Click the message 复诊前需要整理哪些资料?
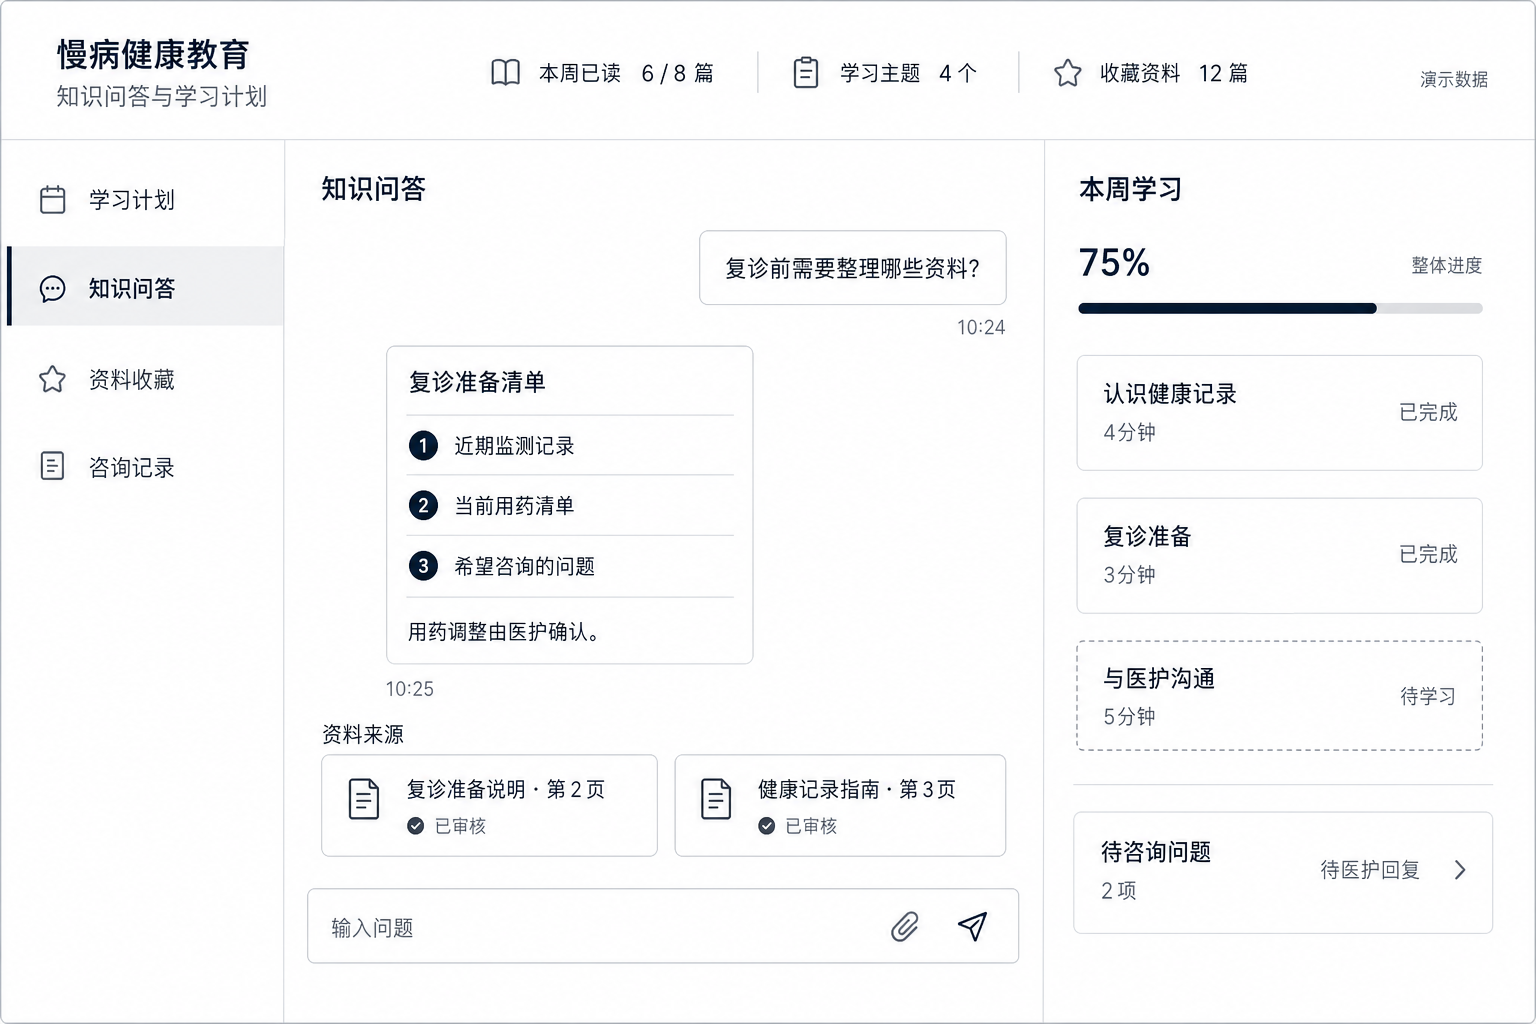The height and width of the screenshot is (1024, 1536). tap(853, 268)
